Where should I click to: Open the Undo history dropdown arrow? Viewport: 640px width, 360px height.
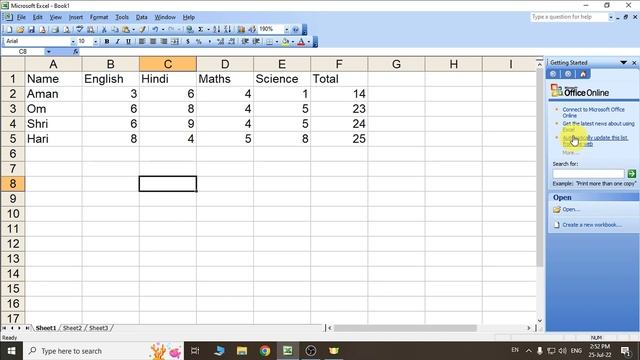pos(163,29)
